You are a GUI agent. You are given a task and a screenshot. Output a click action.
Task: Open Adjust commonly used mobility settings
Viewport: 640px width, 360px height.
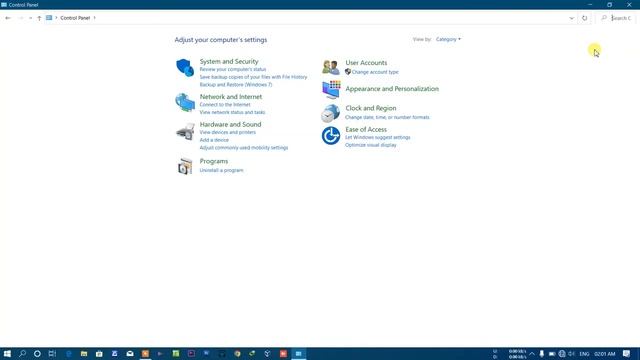click(244, 148)
